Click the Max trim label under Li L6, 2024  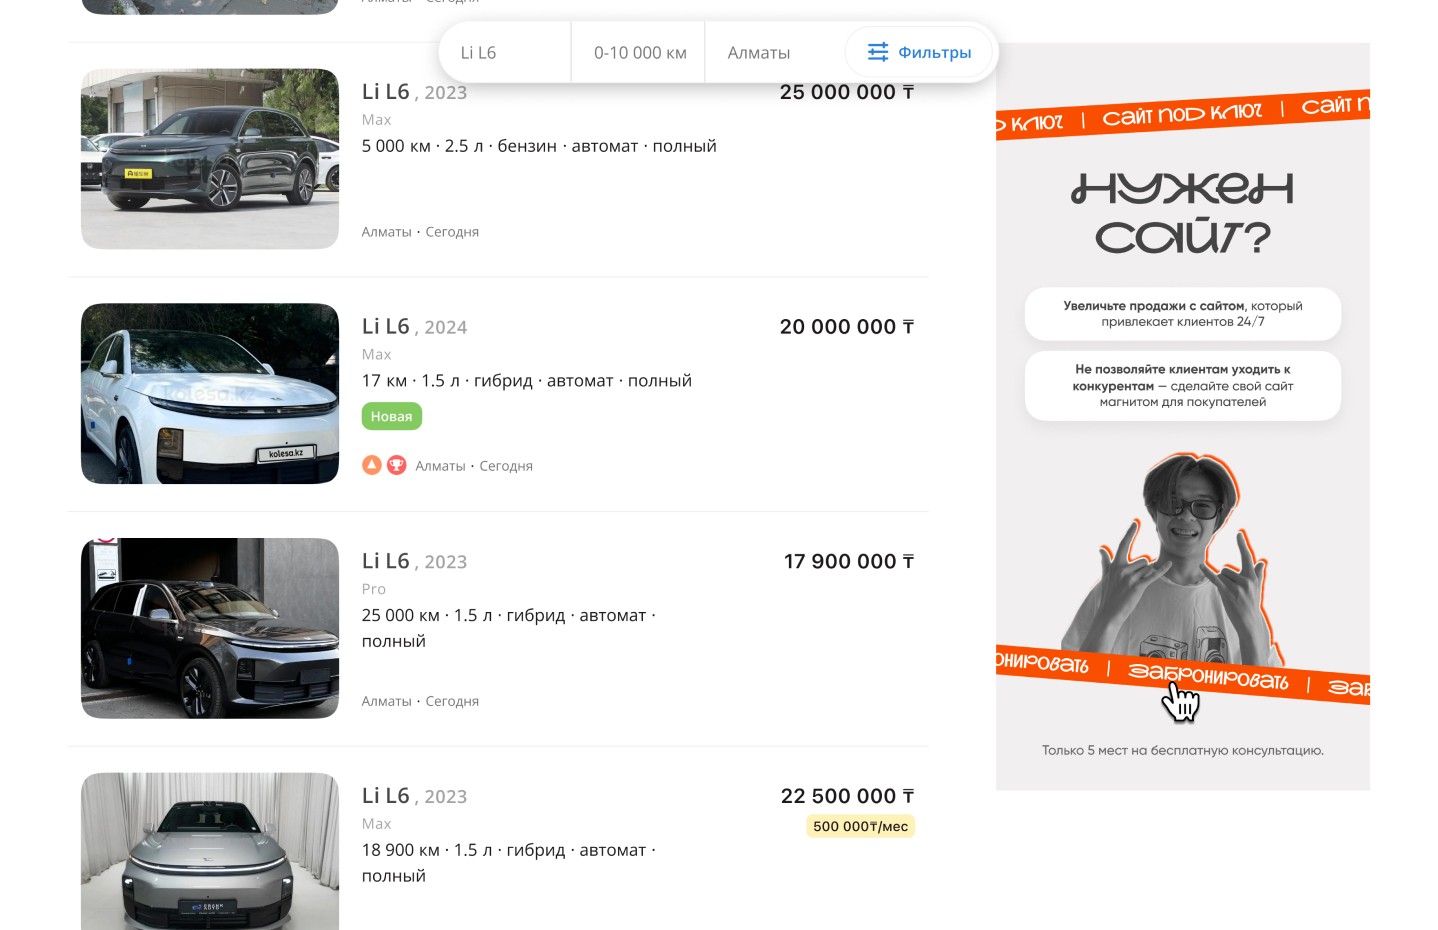pos(377,354)
